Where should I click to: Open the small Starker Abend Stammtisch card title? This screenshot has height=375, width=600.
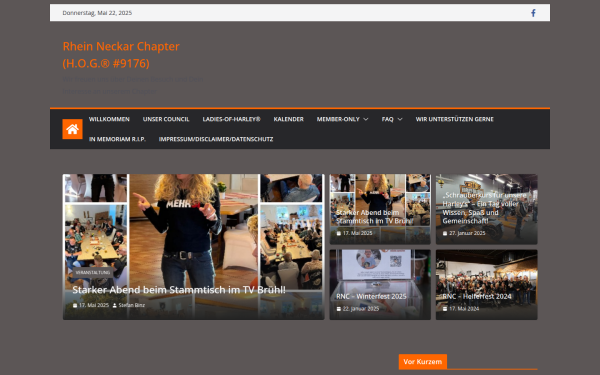pos(374,217)
